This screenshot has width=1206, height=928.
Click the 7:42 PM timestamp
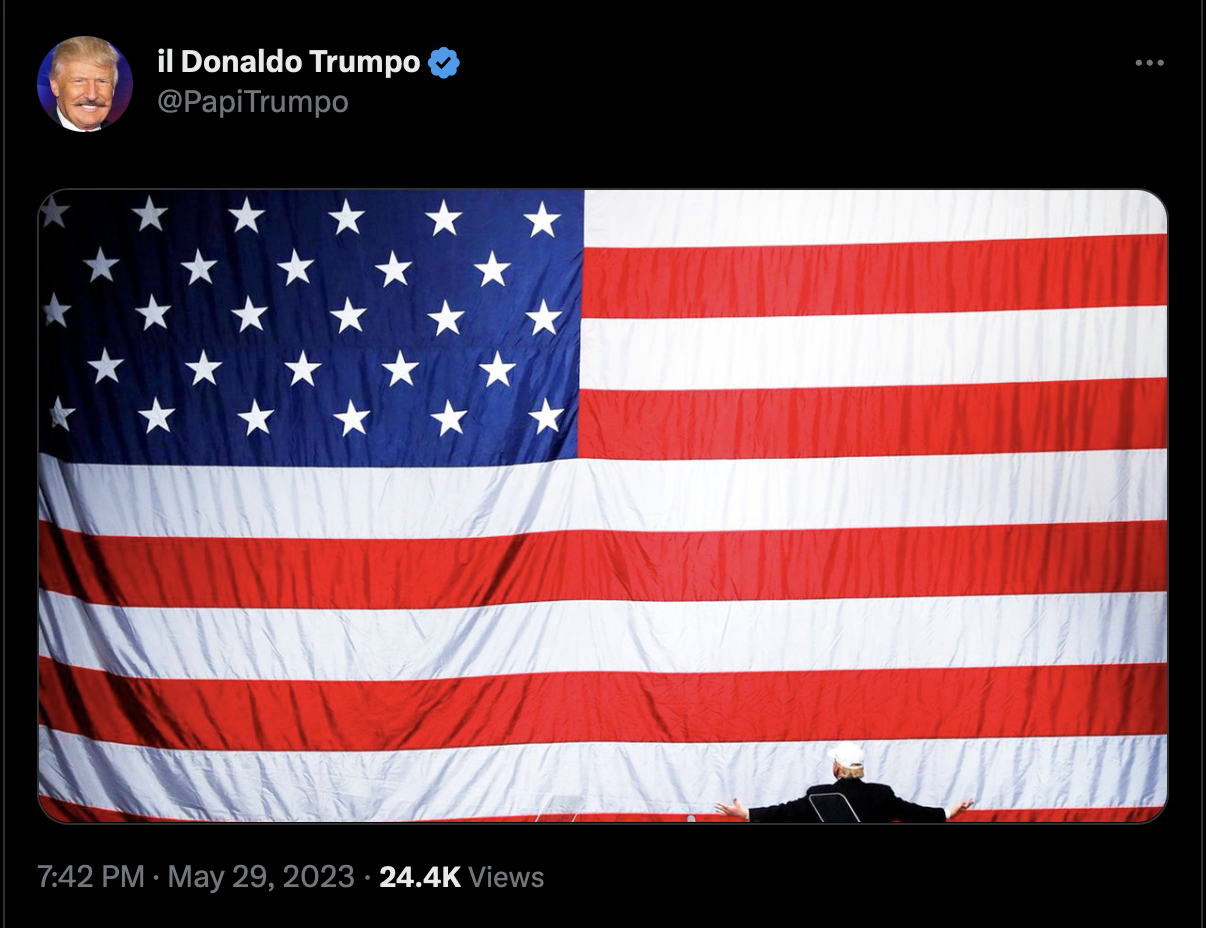[x=91, y=877]
